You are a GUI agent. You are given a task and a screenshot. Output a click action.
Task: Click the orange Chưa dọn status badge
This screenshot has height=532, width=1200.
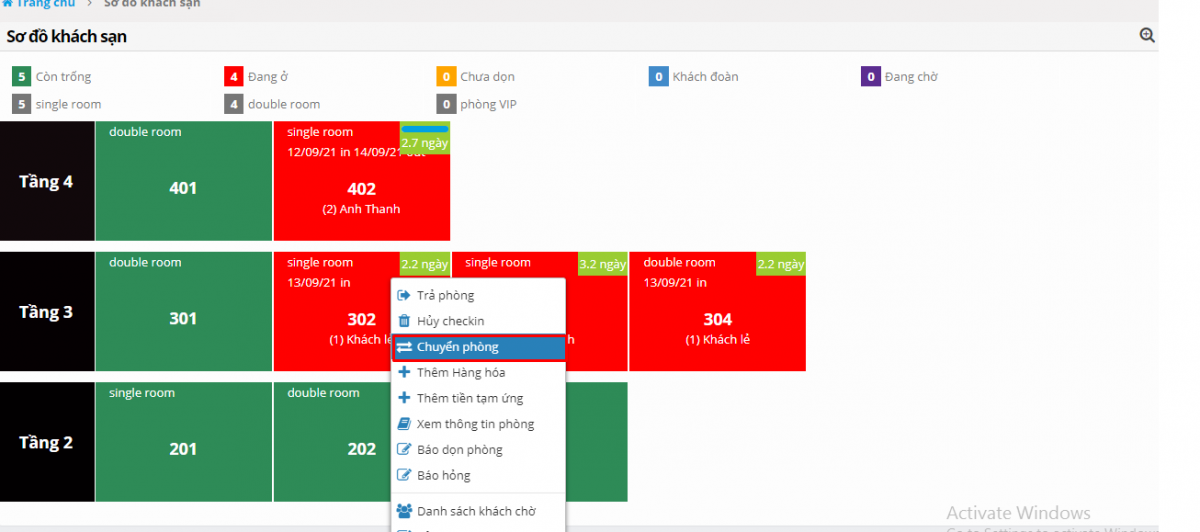[446, 76]
